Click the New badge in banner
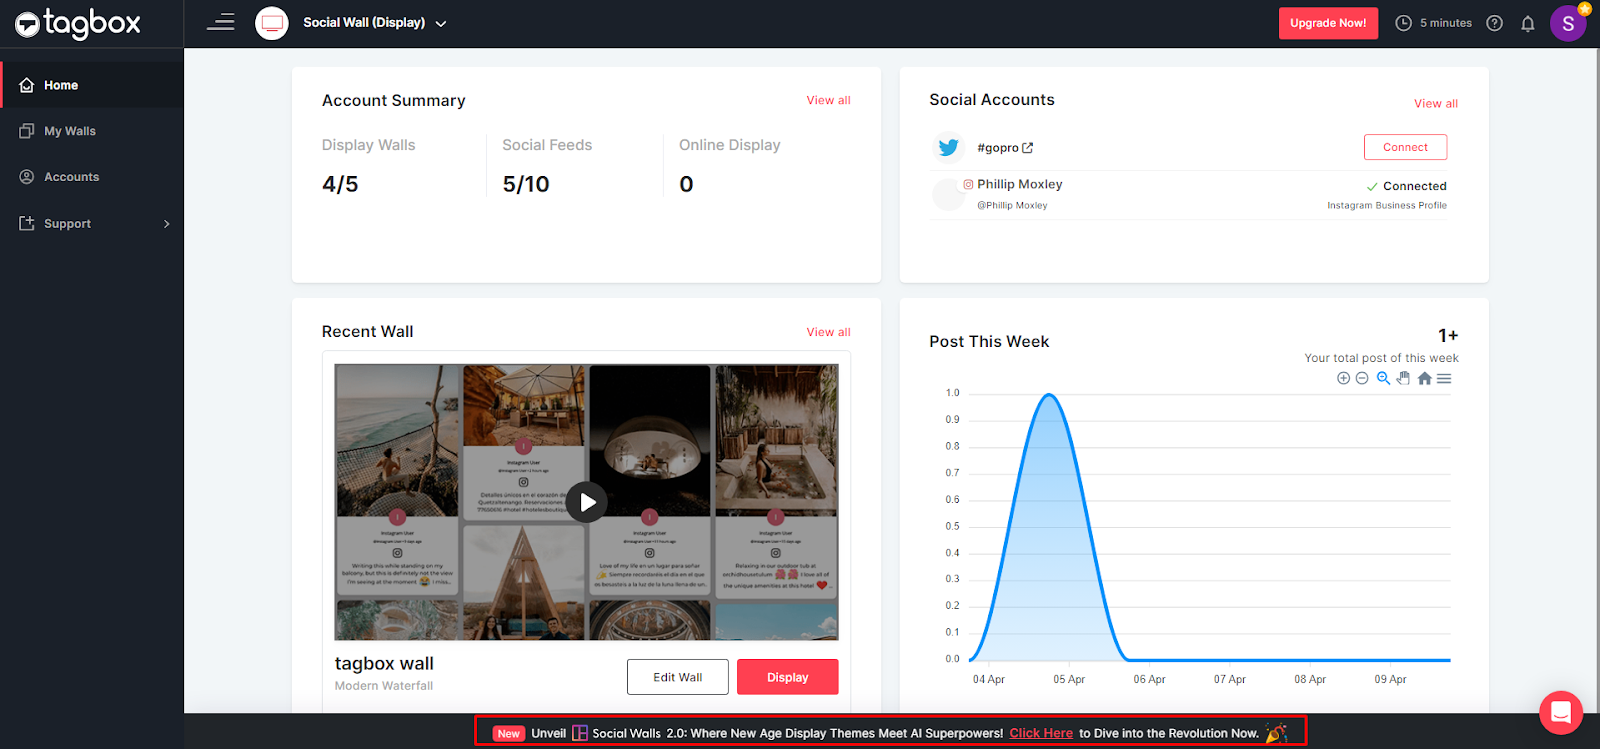This screenshot has height=749, width=1600. [509, 733]
